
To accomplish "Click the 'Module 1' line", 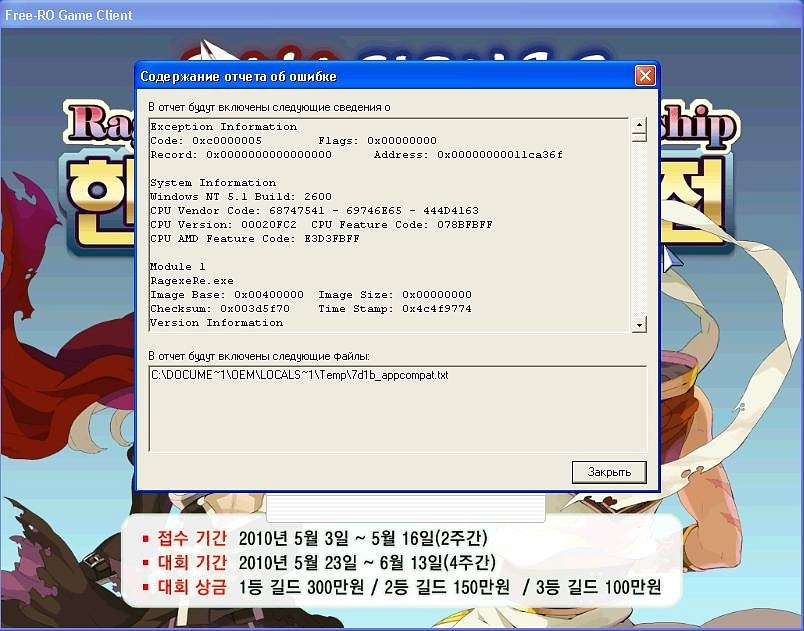I will (177, 267).
